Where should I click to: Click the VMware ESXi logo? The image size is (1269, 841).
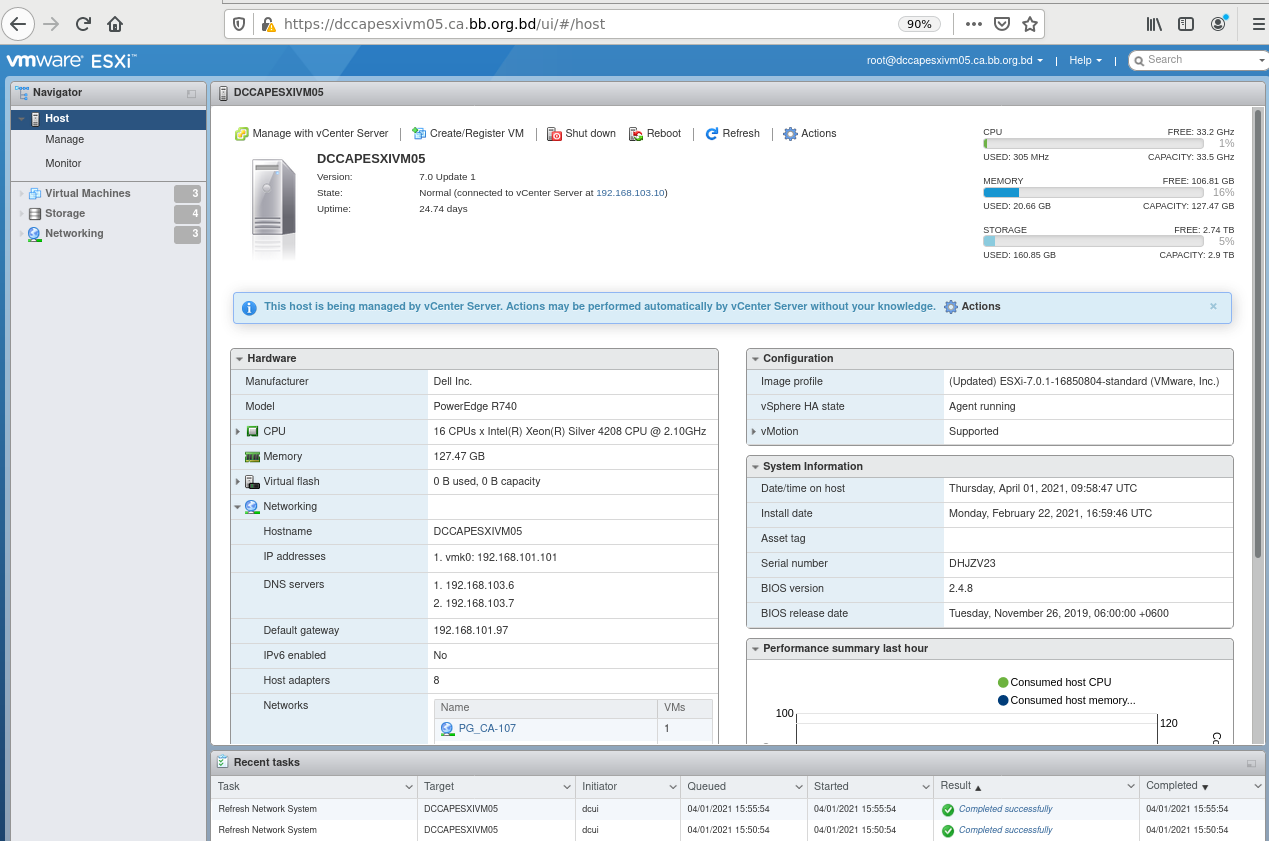[x=70, y=61]
